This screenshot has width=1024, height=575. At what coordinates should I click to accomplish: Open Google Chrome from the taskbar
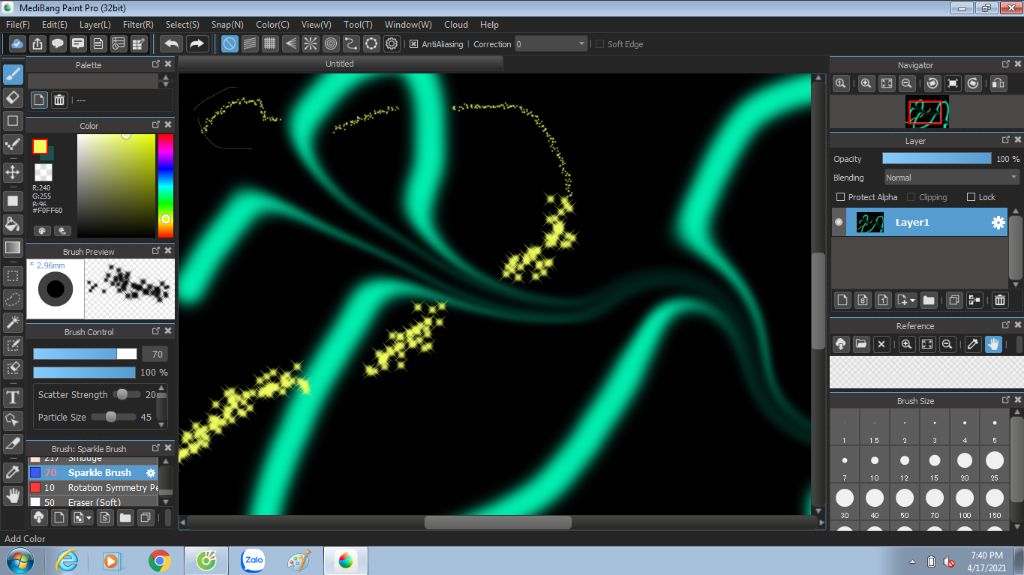point(159,561)
